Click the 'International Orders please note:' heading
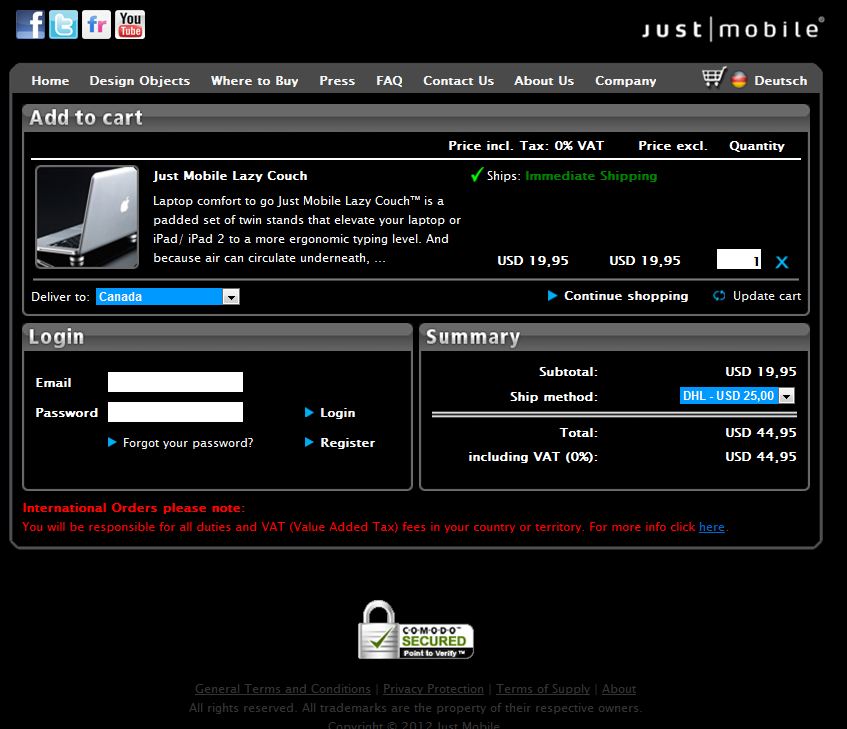The image size is (847, 729). pos(133,508)
